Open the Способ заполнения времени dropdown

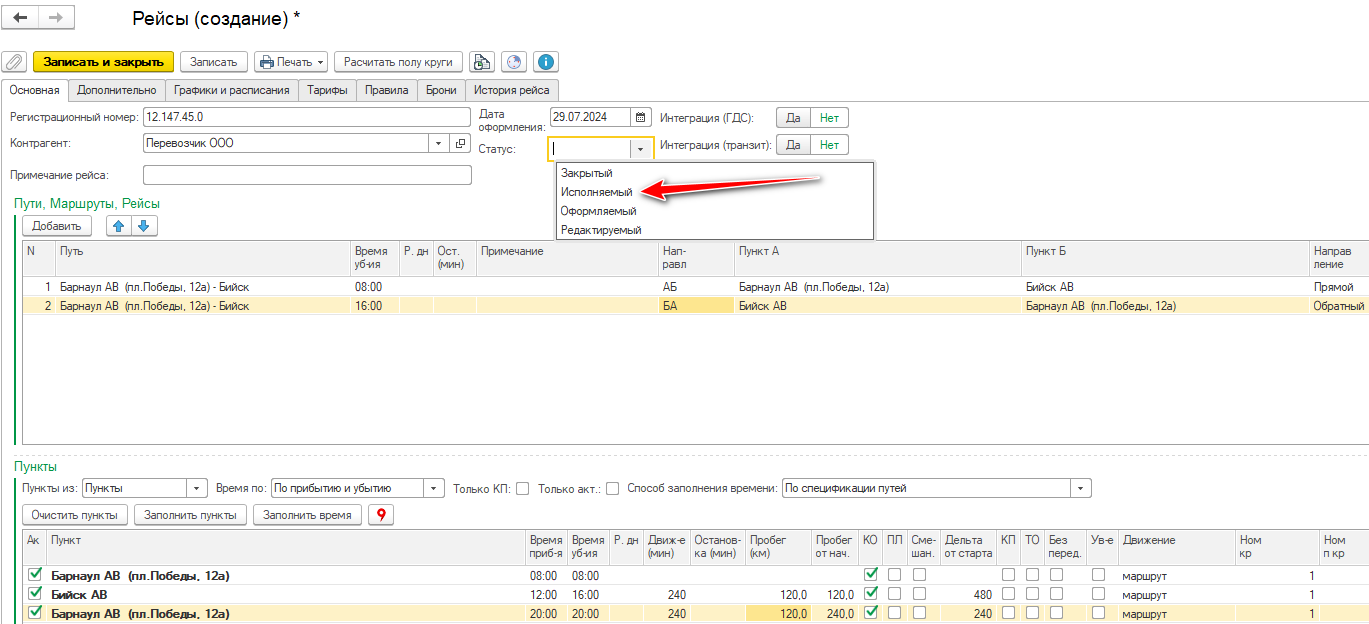(1081, 488)
